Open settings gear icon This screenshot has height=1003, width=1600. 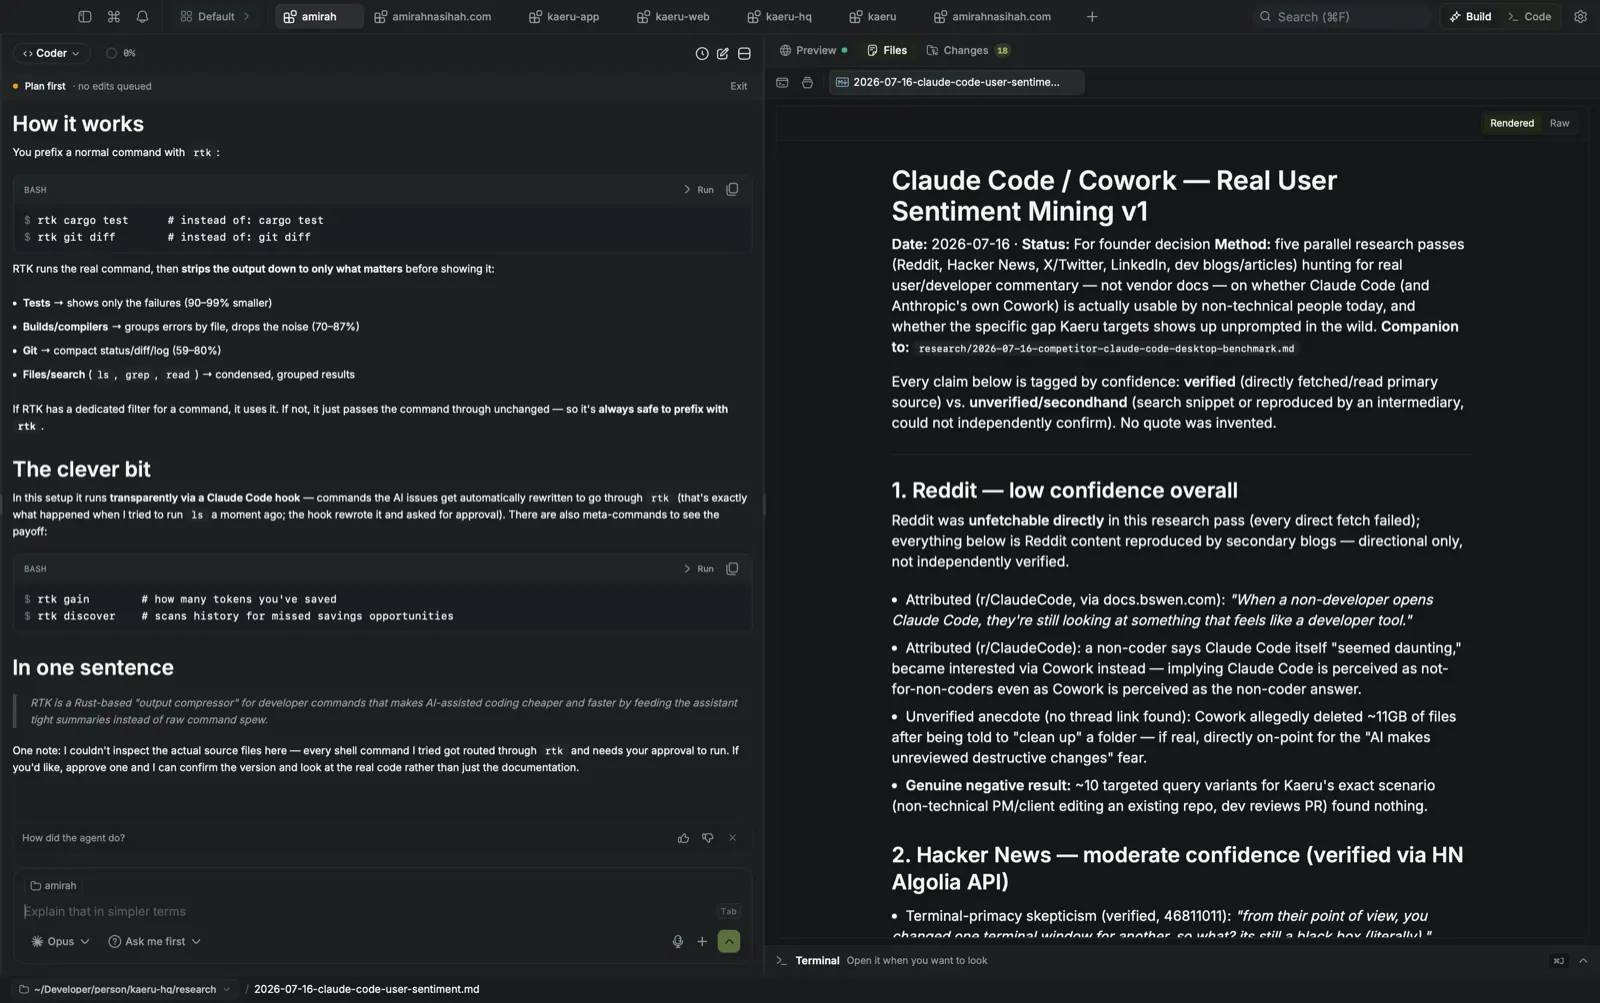[1580, 17]
